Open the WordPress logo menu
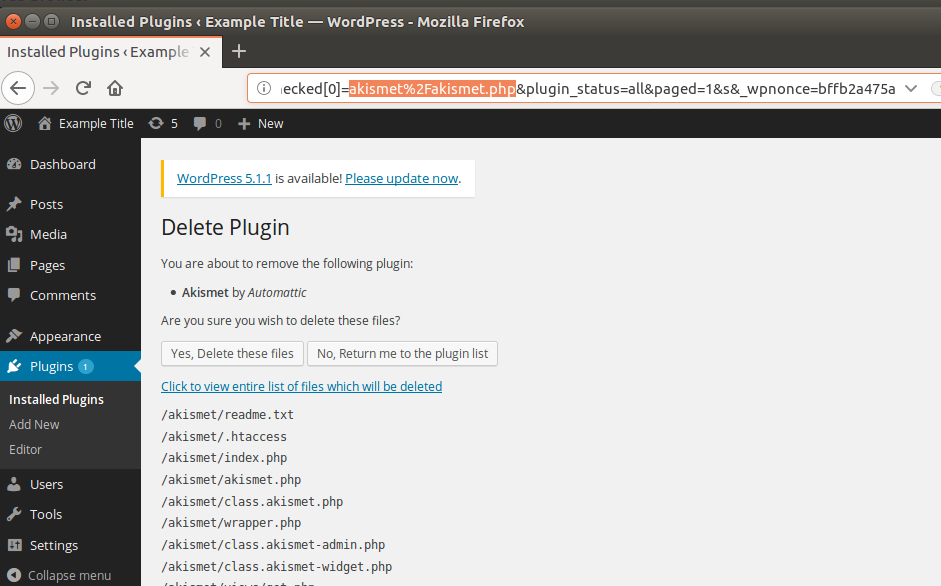Image resolution: width=941 pixels, height=586 pixels. (x=13, y=123)
